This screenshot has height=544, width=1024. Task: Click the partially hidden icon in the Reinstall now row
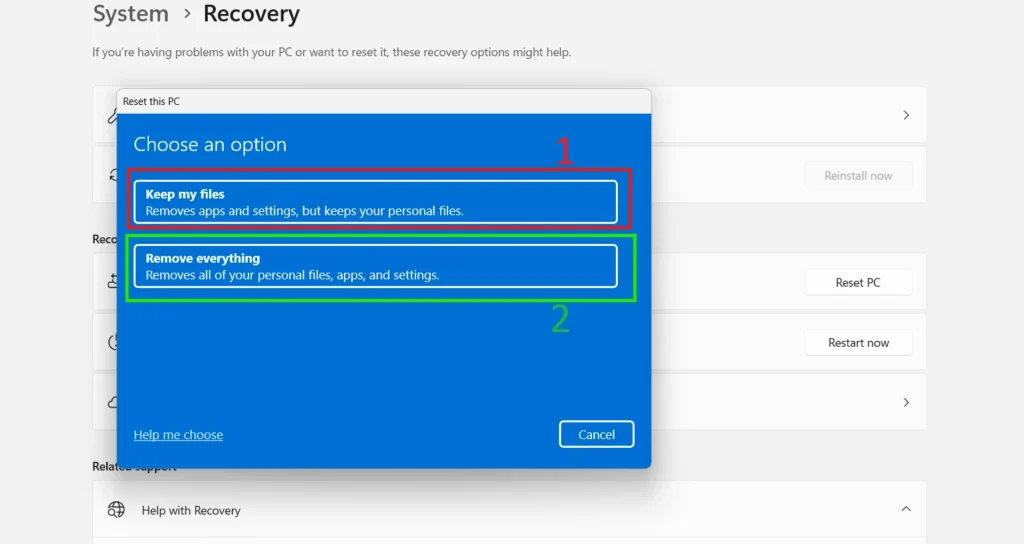112,175
